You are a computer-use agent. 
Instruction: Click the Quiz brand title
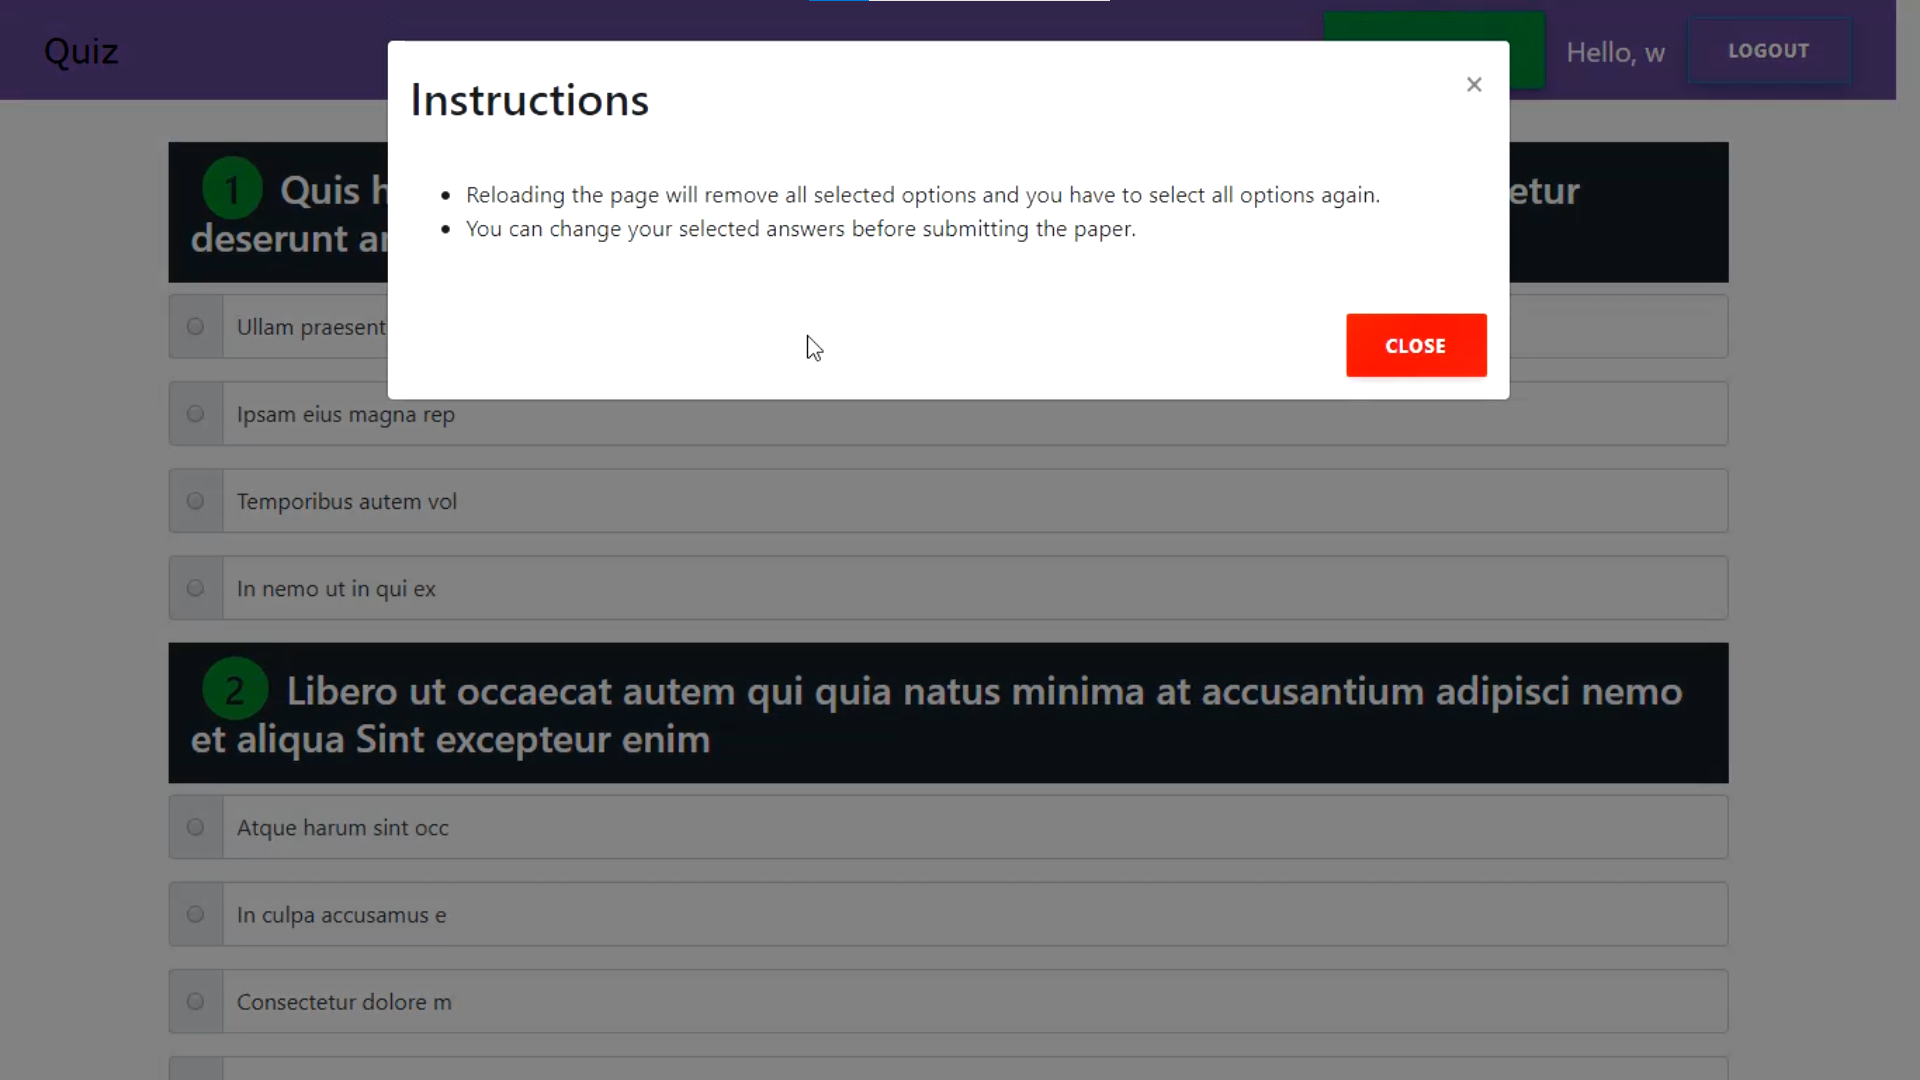pos(81,51)
